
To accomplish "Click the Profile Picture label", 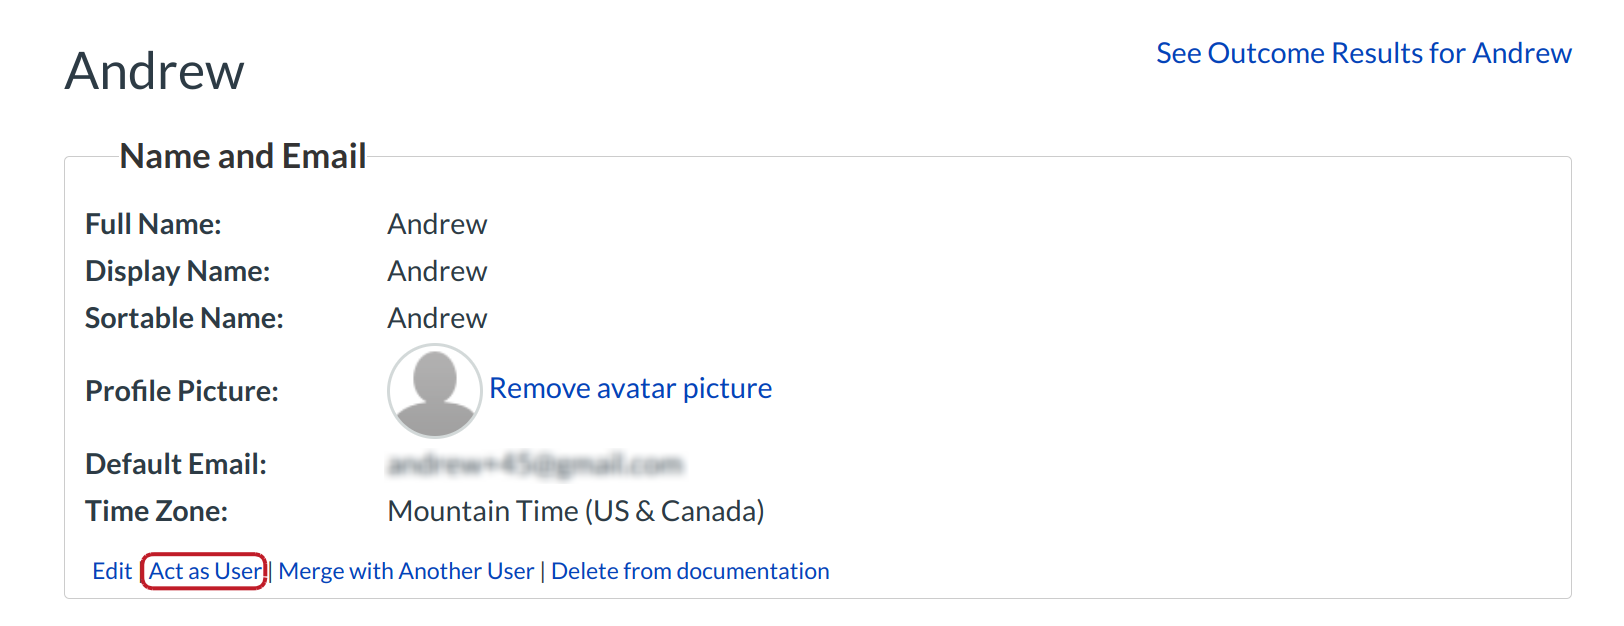I will coord(181,391).
